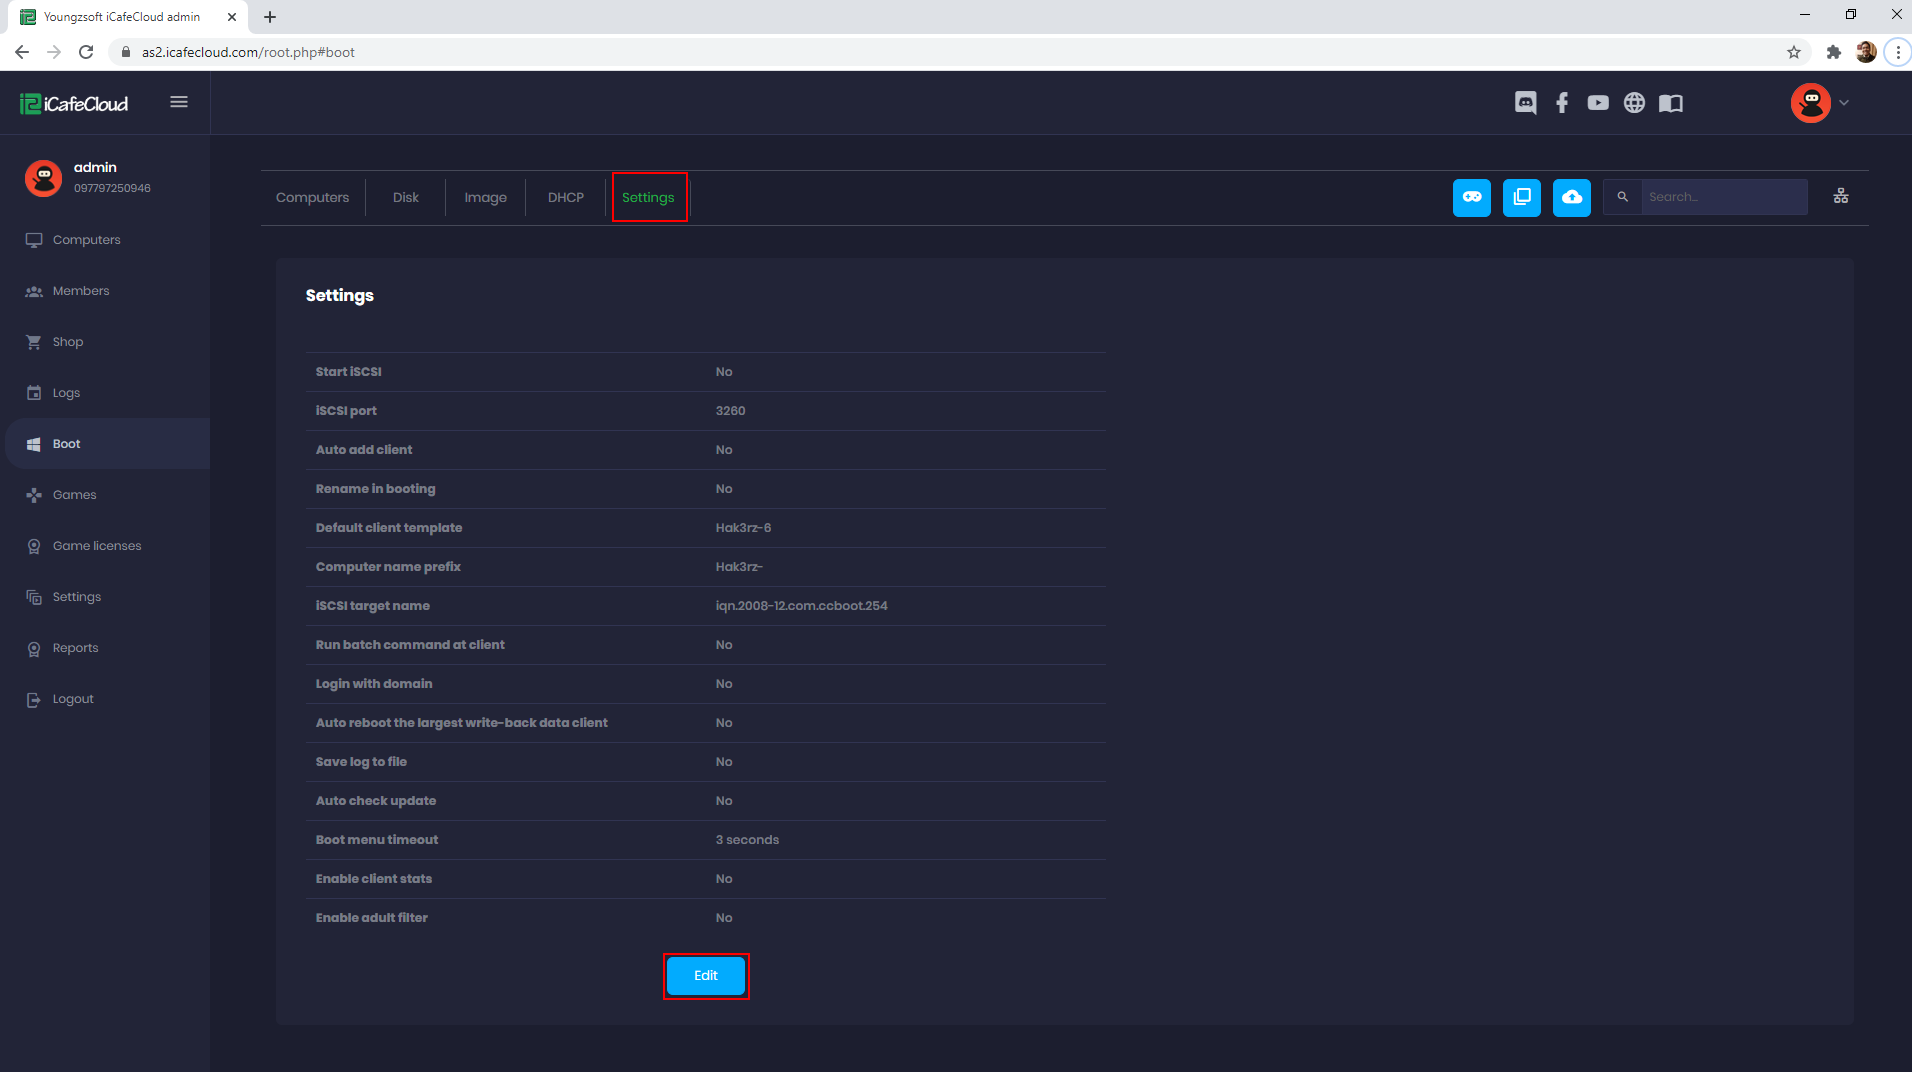Open the documentation book icon
The height and width of the screenshot is (1072, 1912).
coord(1671,103)
